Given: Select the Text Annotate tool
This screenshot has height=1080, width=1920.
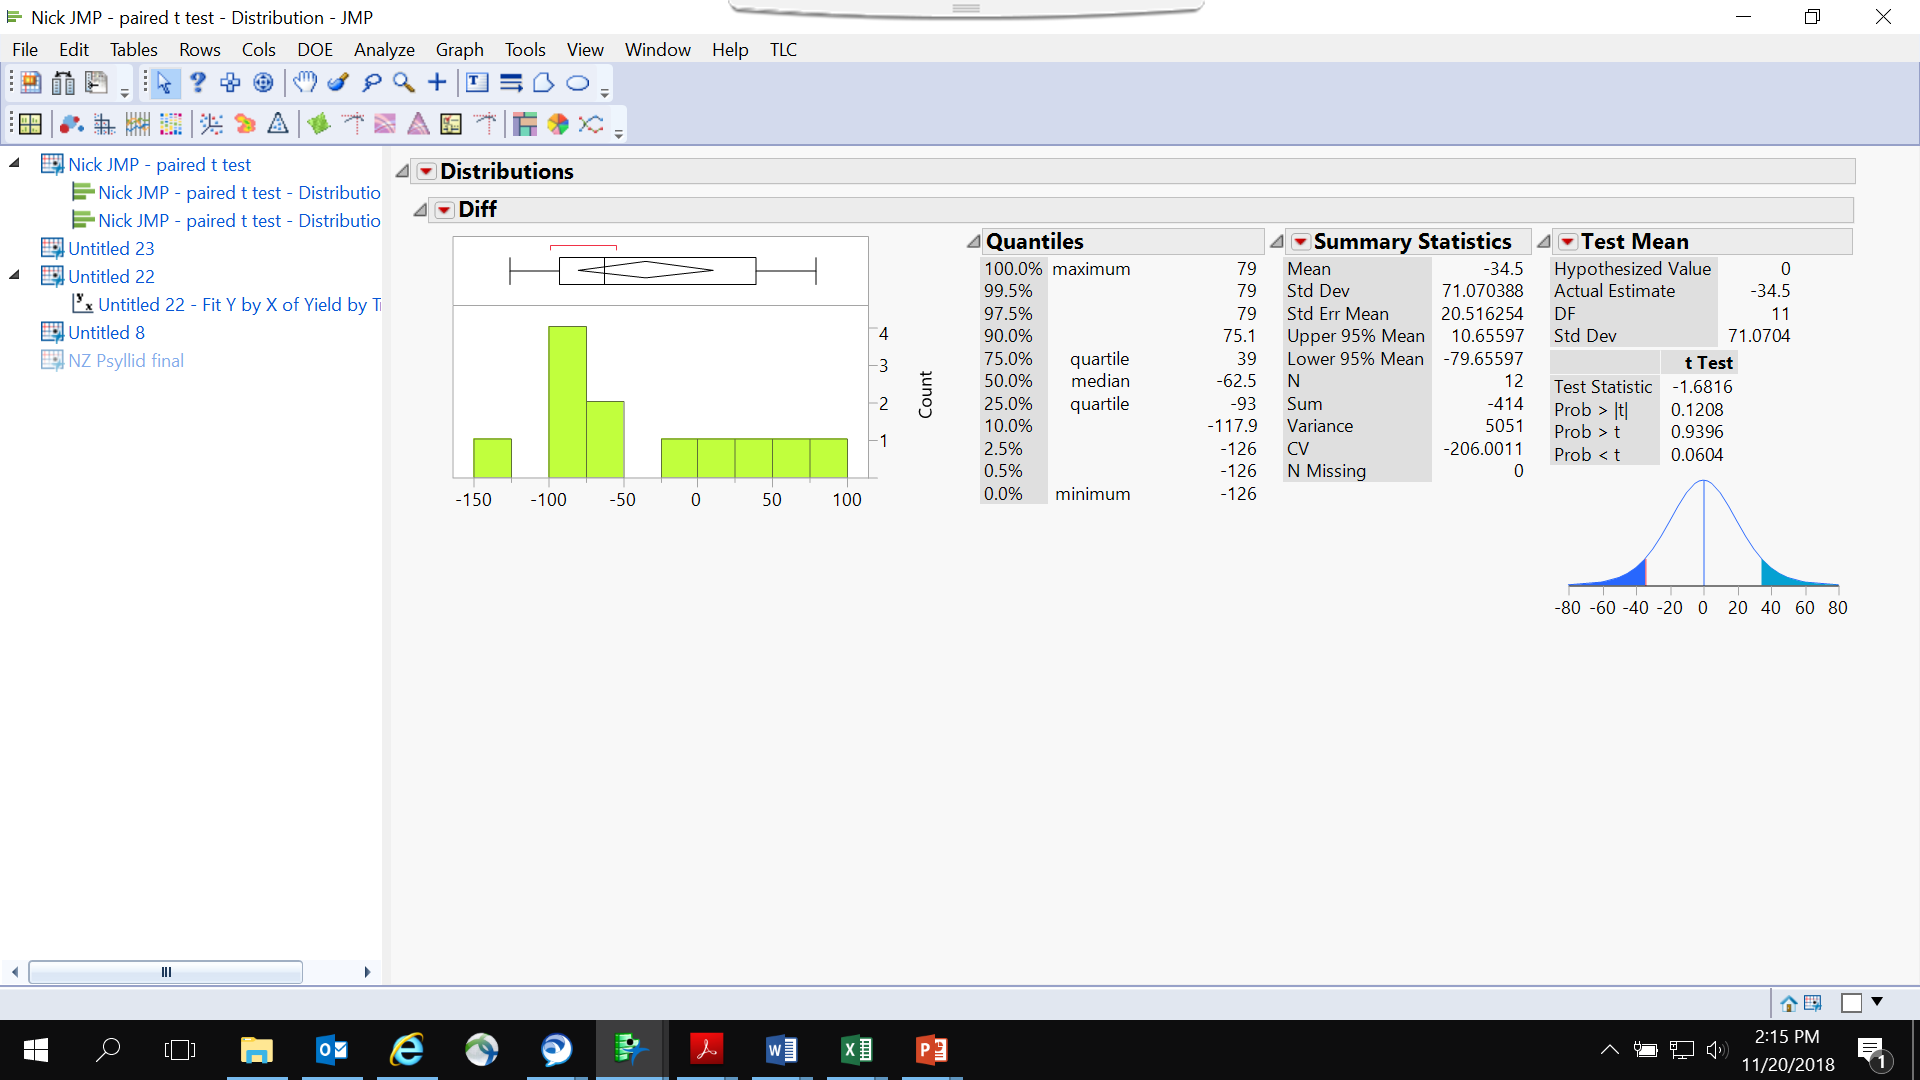Looking at the screenshot, I should (x=477, y=83).
